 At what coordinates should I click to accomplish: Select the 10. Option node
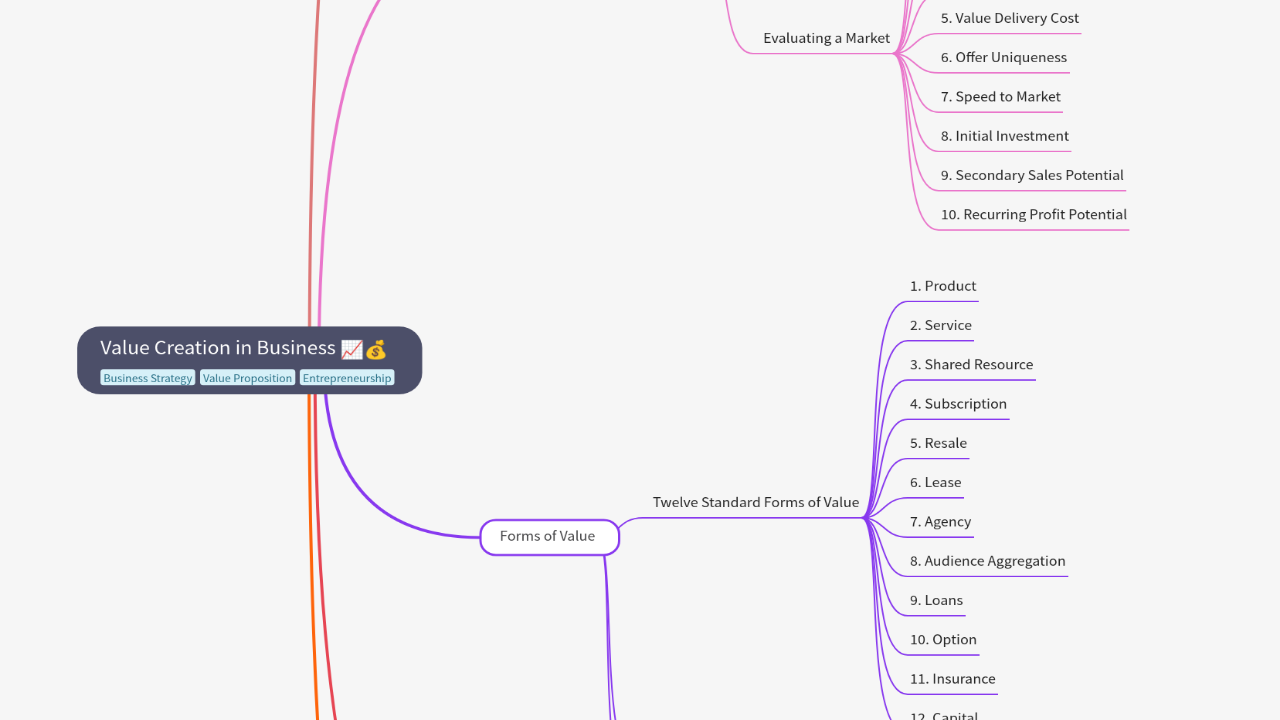[x=943, y=640]
